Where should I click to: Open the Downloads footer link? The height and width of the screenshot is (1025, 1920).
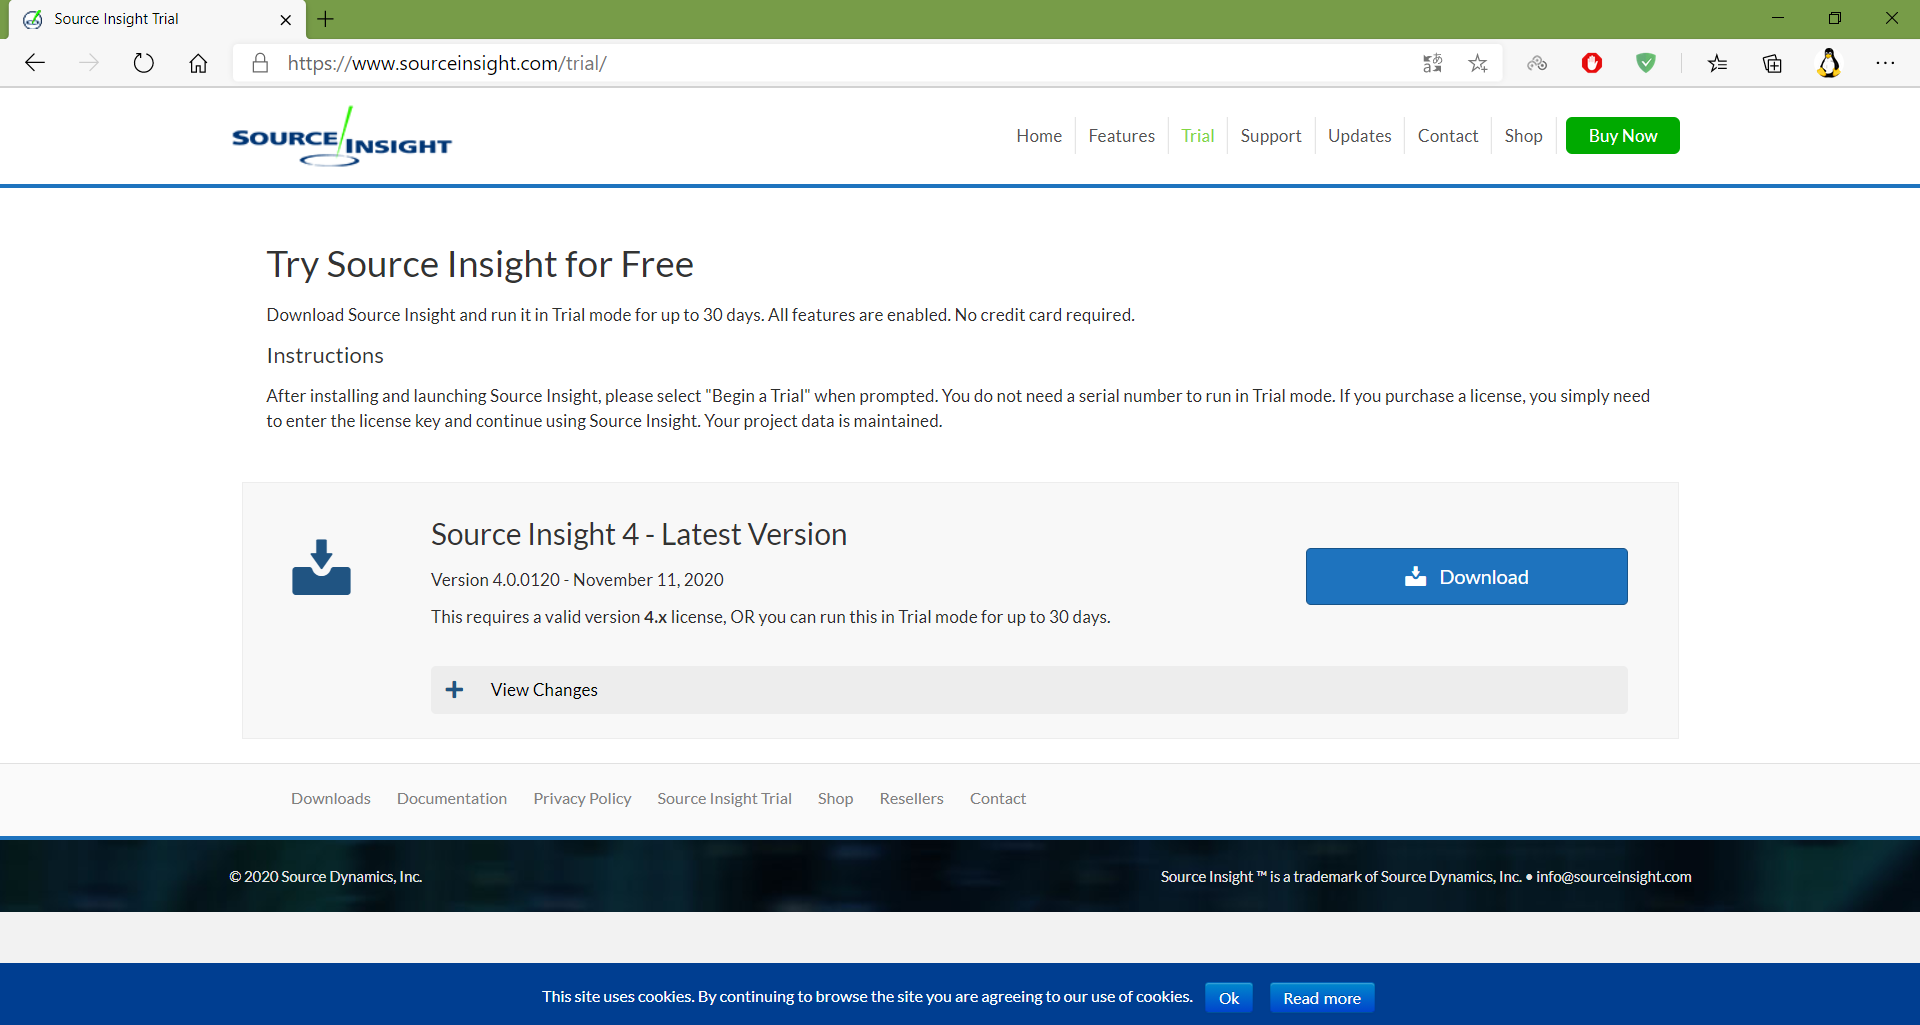(331, 798)
